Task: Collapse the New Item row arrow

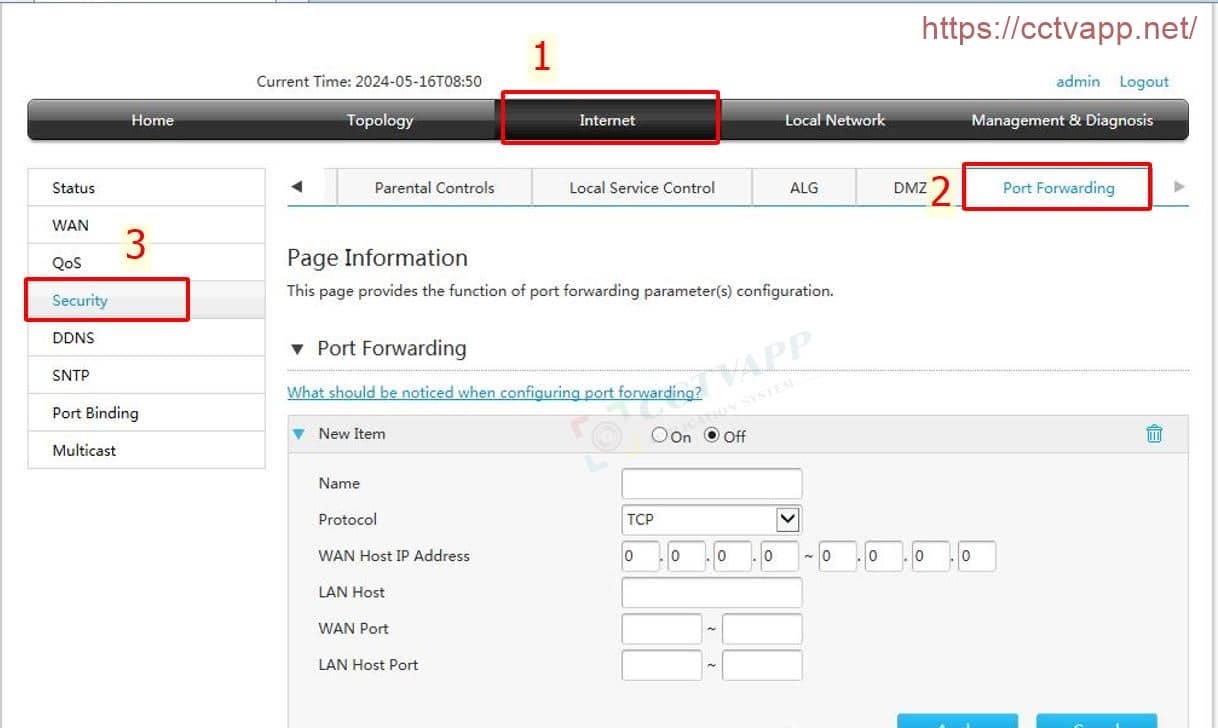Action: click(x=298, y=434)
